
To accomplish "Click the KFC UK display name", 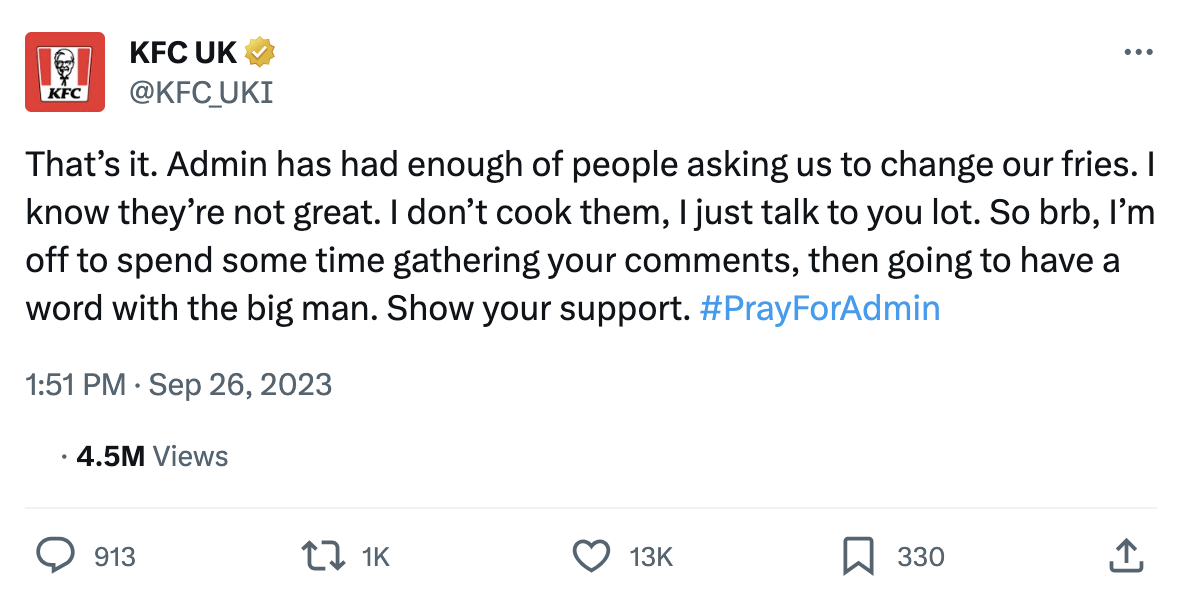I will 183,51.
